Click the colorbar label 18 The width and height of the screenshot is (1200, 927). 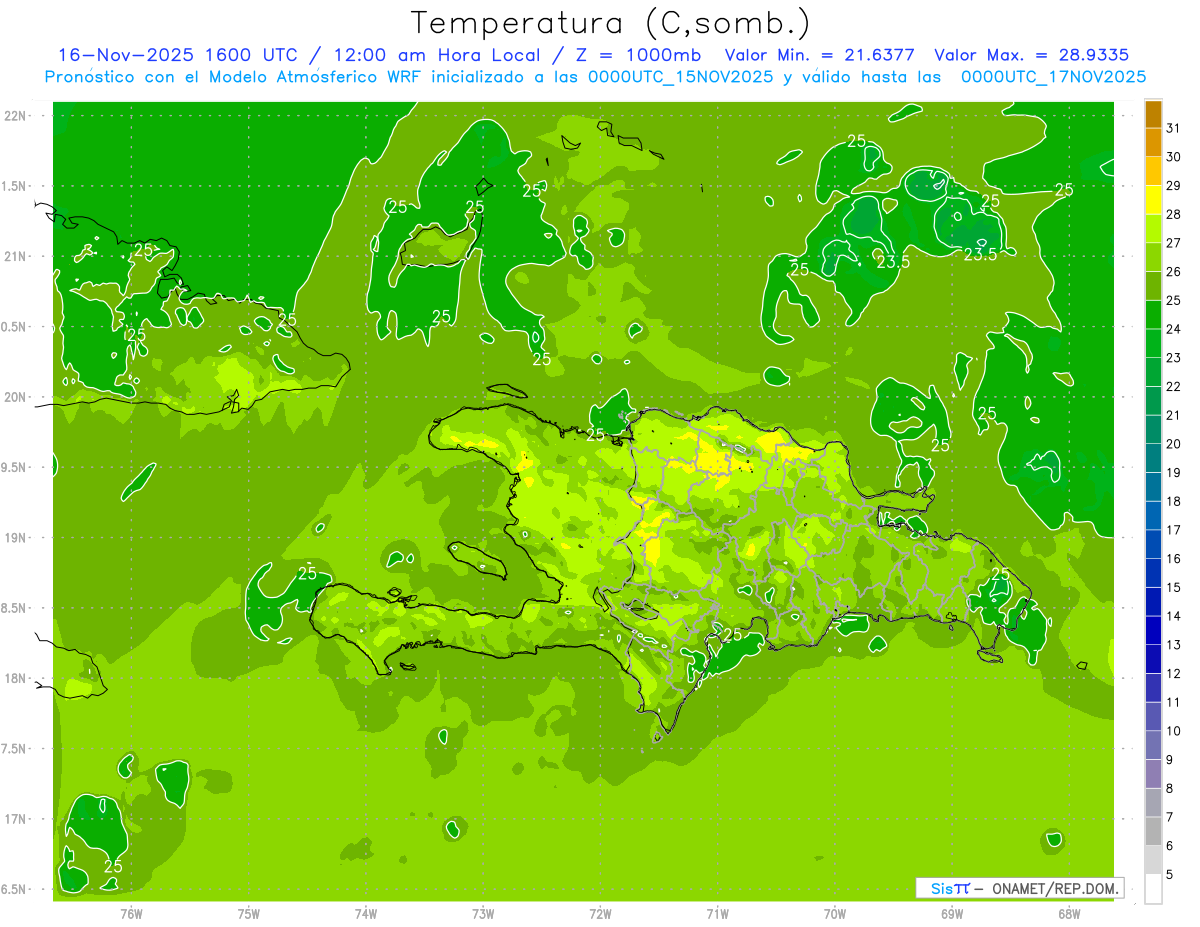click(x=1174, y=501)
